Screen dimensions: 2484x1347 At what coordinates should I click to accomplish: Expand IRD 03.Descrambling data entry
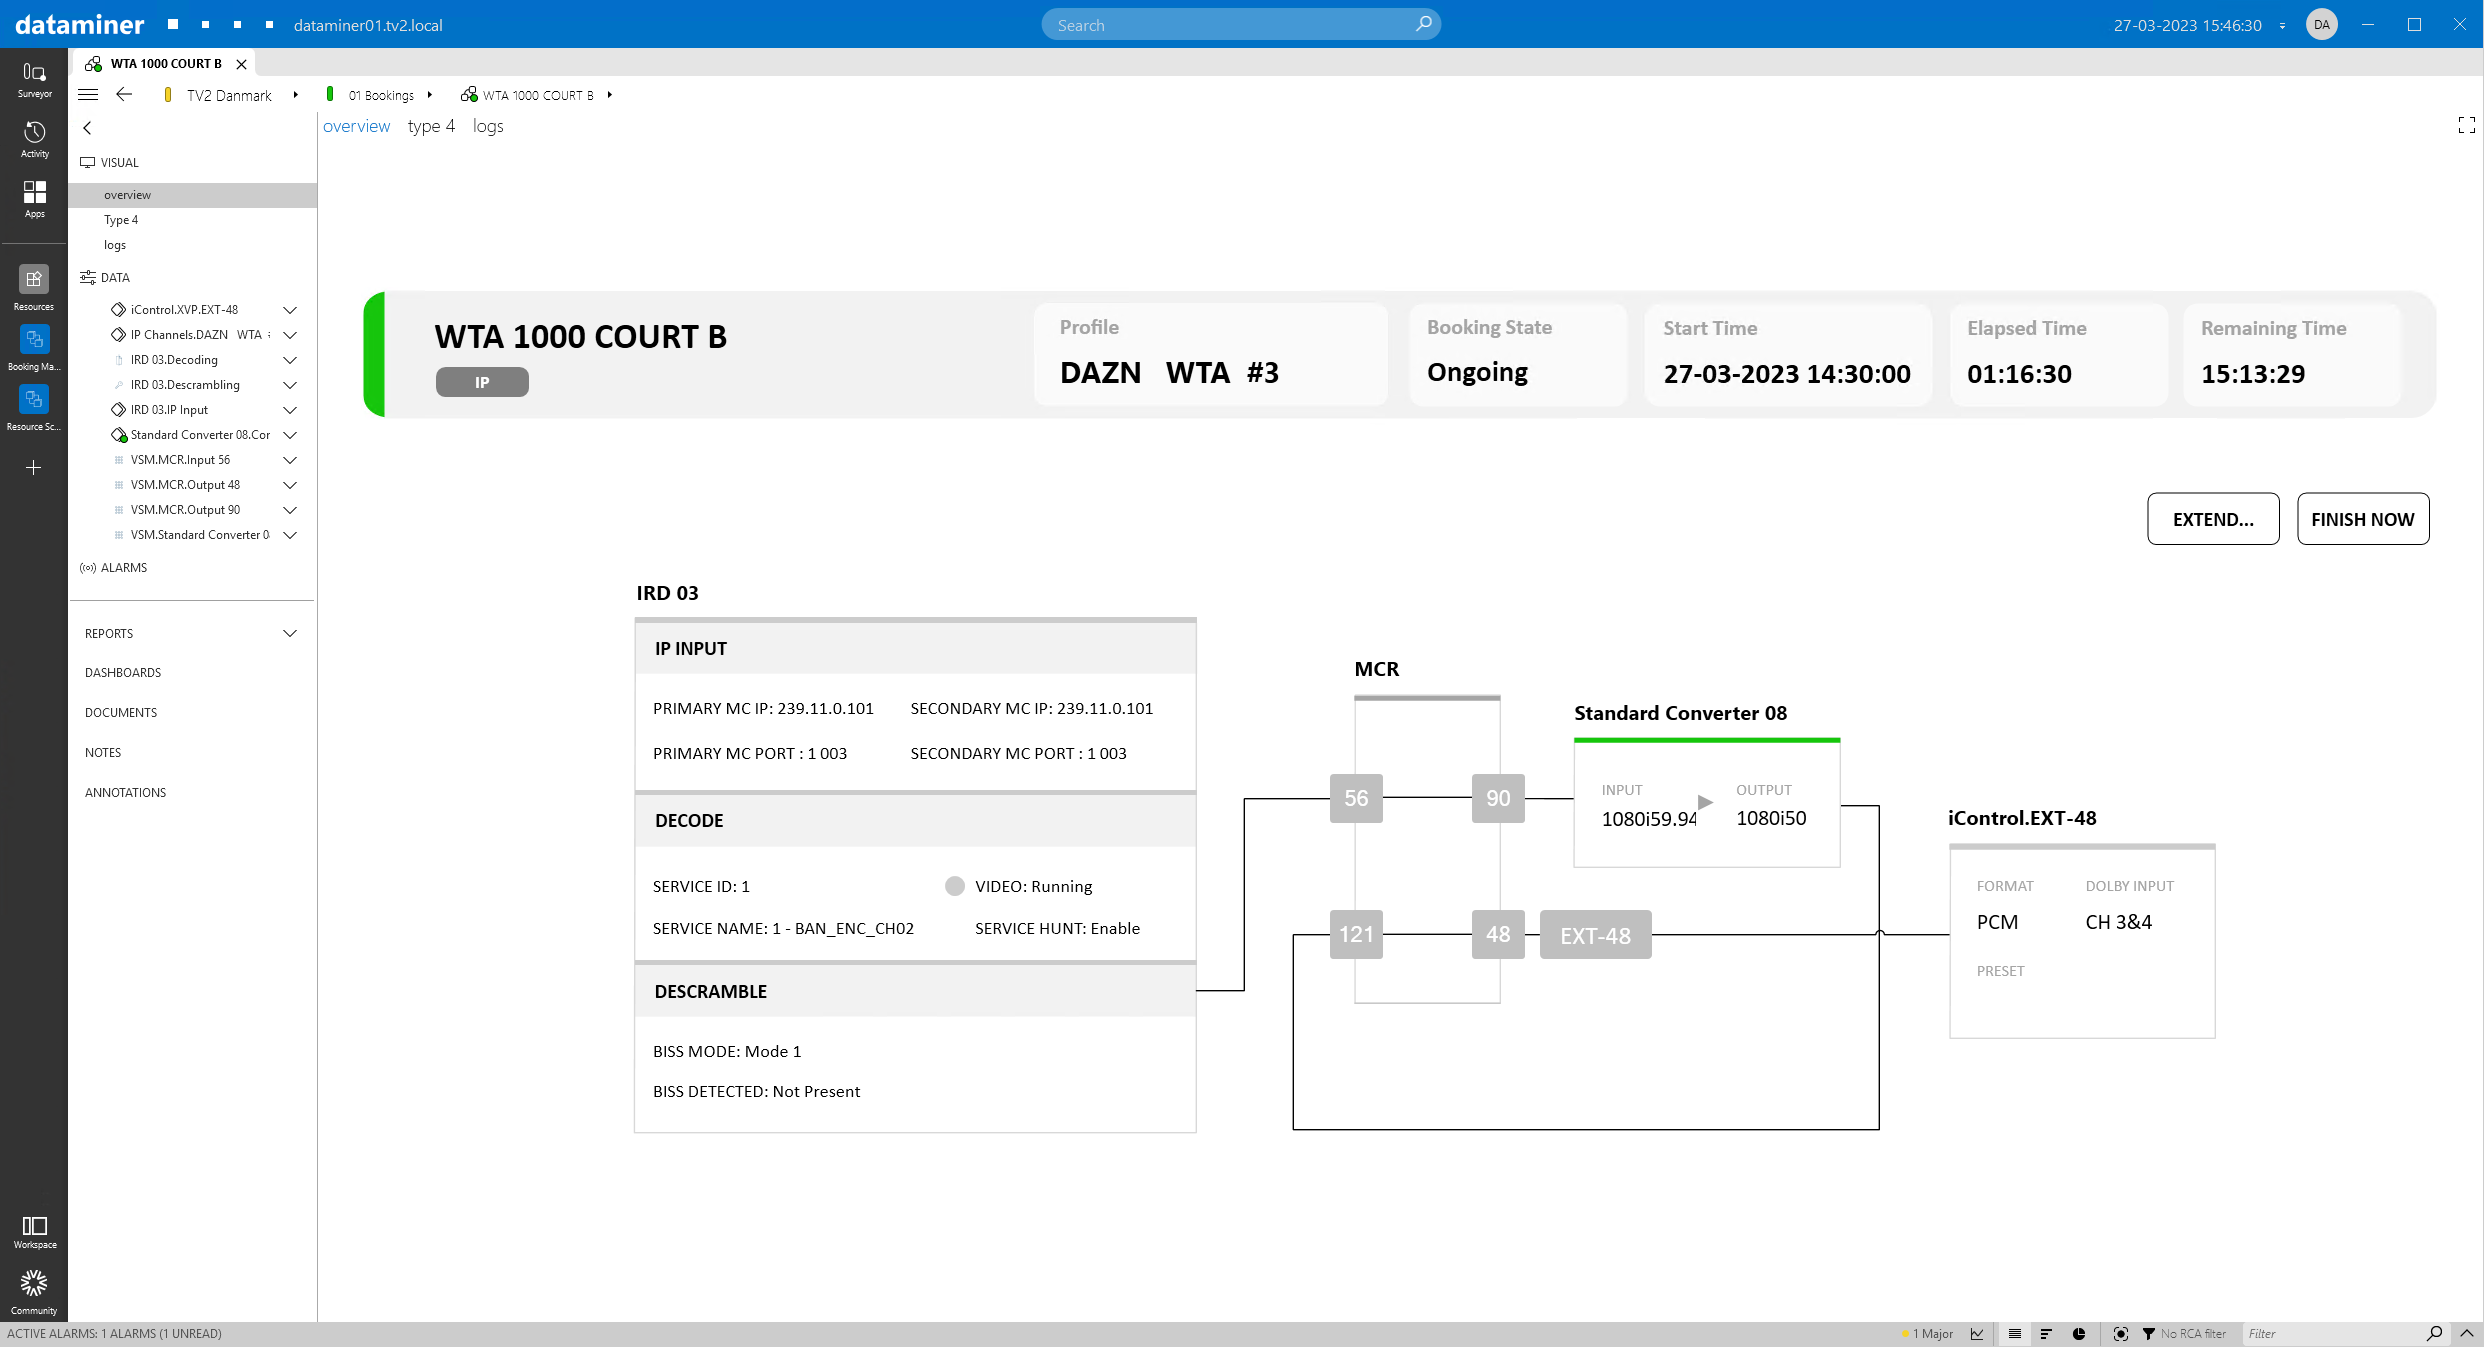(290, 385)
